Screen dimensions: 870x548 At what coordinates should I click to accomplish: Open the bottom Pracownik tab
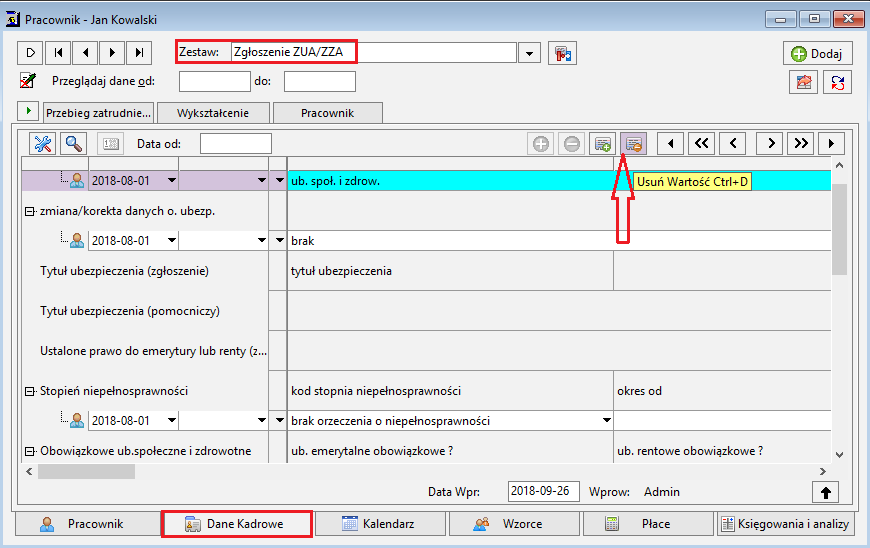[x=87, y=524]
